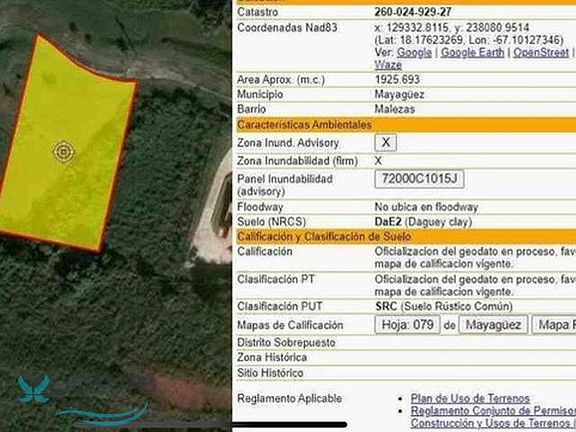576x432 pixels.
Task: Open the Plan de Uso de Terrenos link
Action: tap(470, 398)
